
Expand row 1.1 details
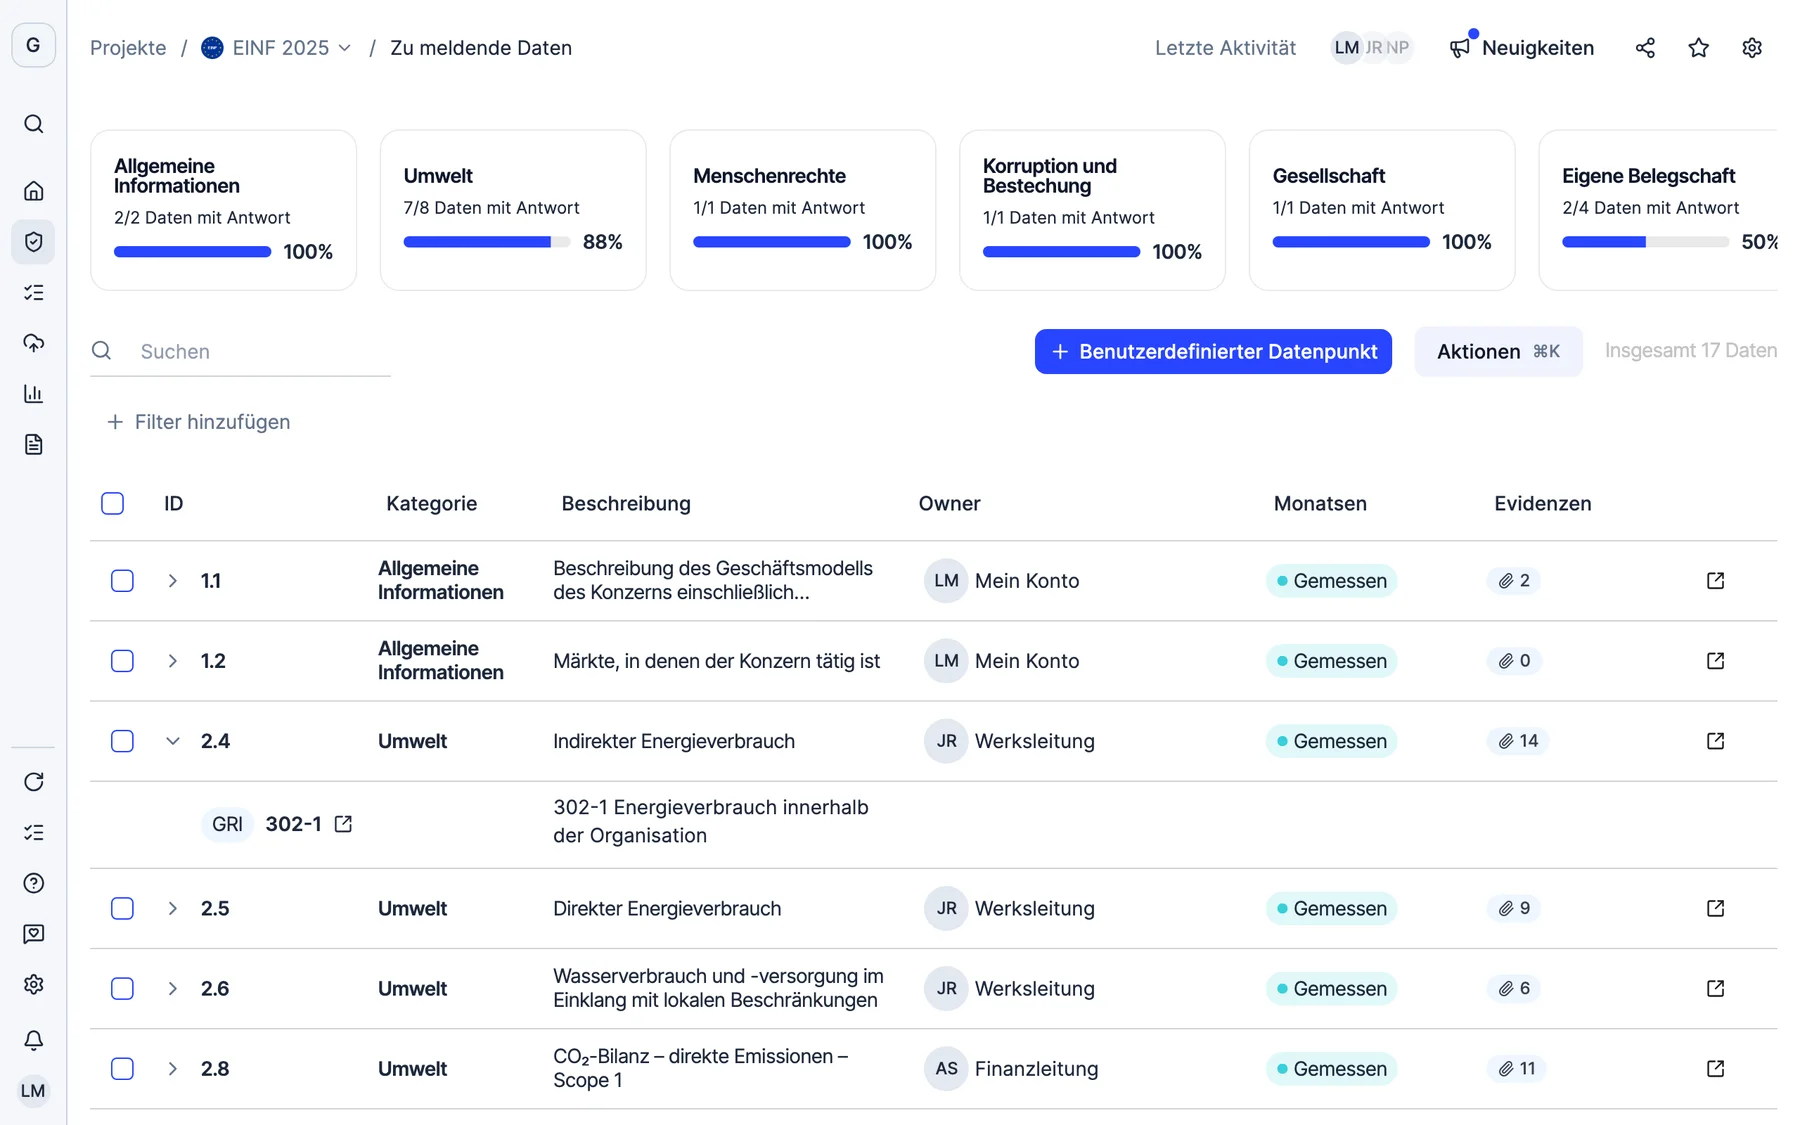pos(172,581)
